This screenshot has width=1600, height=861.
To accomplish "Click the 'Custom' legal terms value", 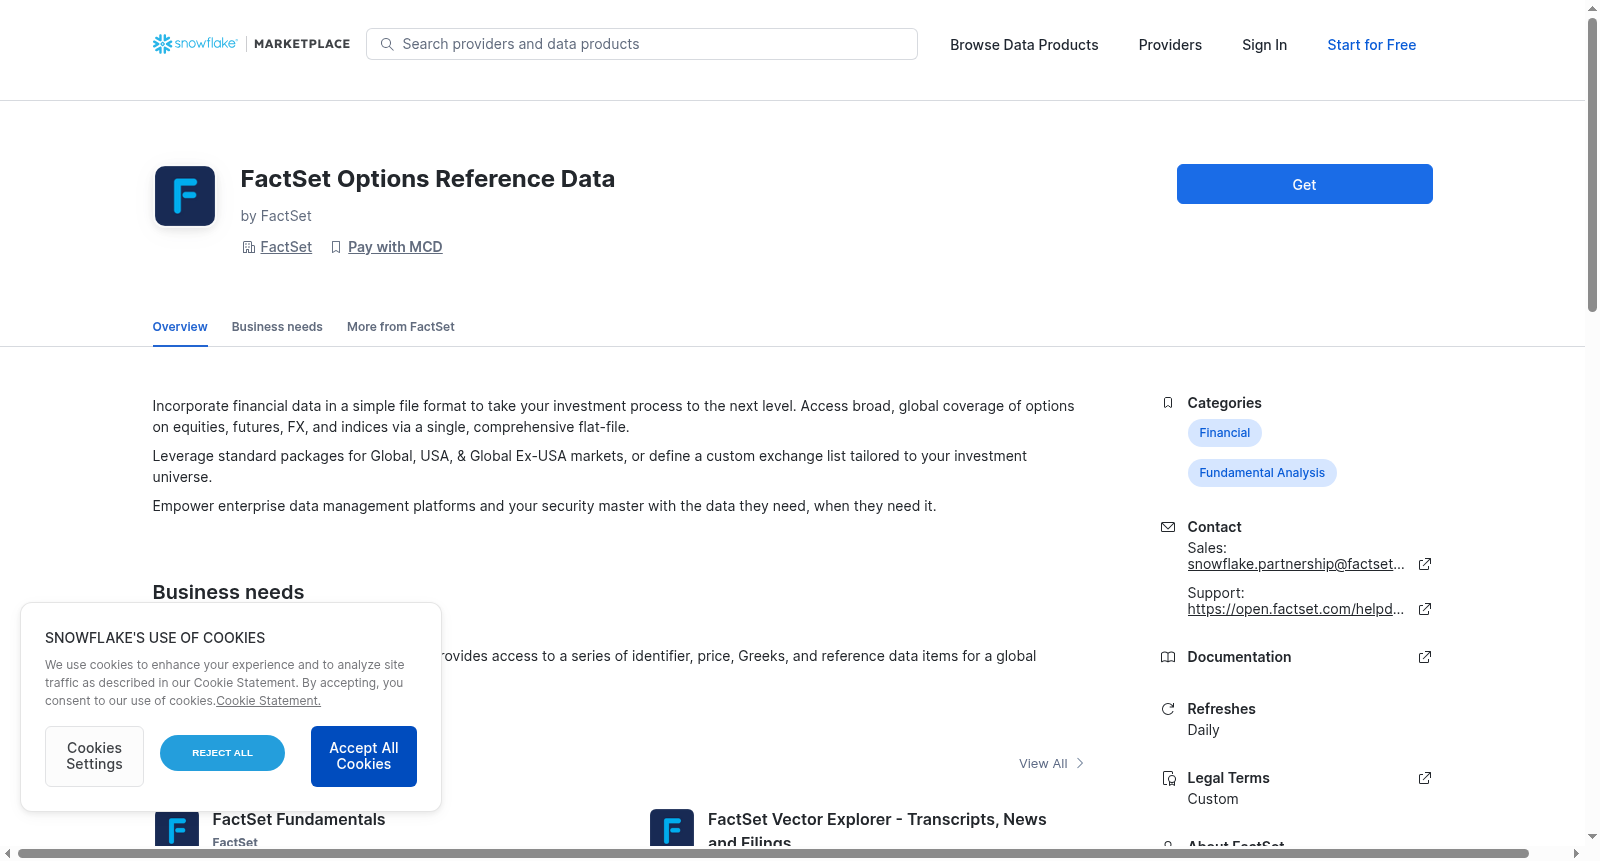I will click(1213, 799).
